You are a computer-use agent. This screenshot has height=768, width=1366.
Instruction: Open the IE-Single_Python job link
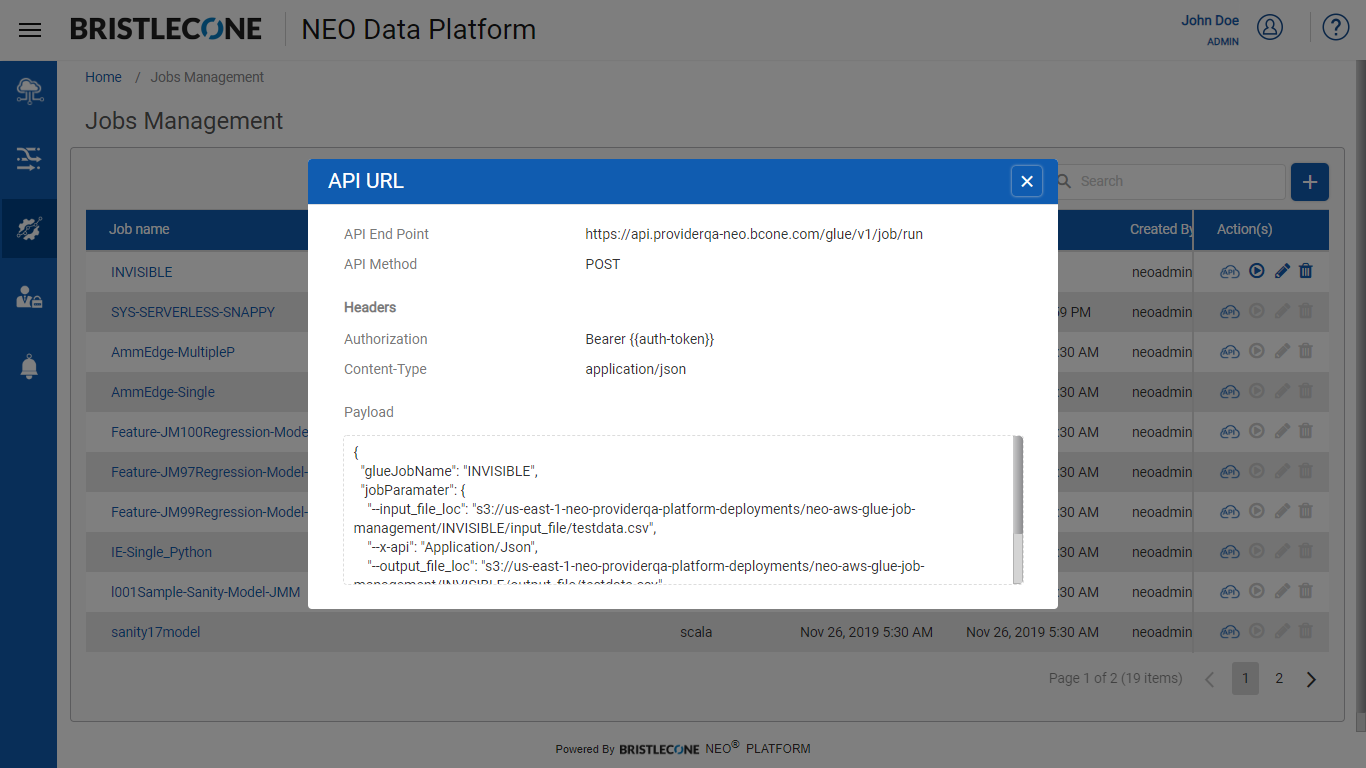pos(161,552)
